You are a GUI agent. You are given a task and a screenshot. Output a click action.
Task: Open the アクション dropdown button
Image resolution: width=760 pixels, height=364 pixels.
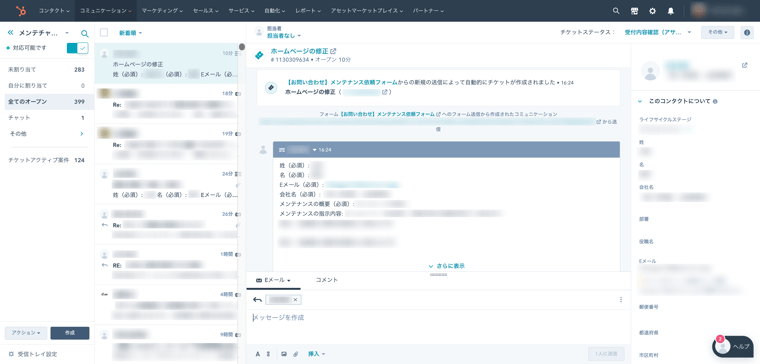(26, 333)
